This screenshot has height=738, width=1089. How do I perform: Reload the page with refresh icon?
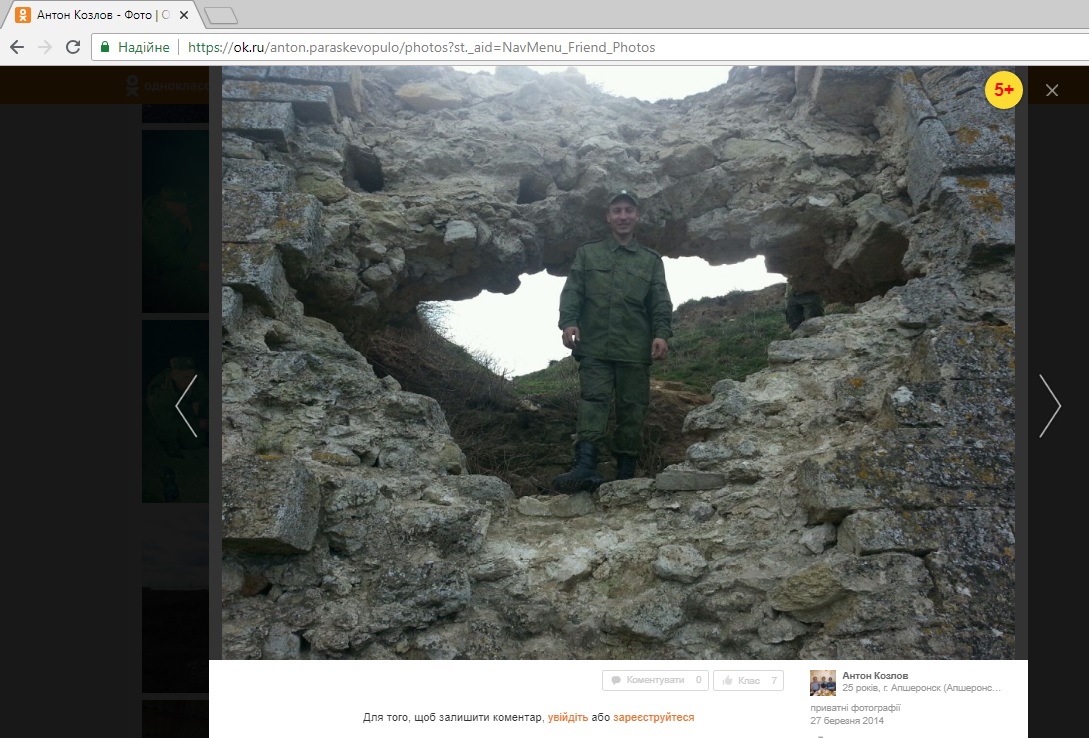[72, 47]
